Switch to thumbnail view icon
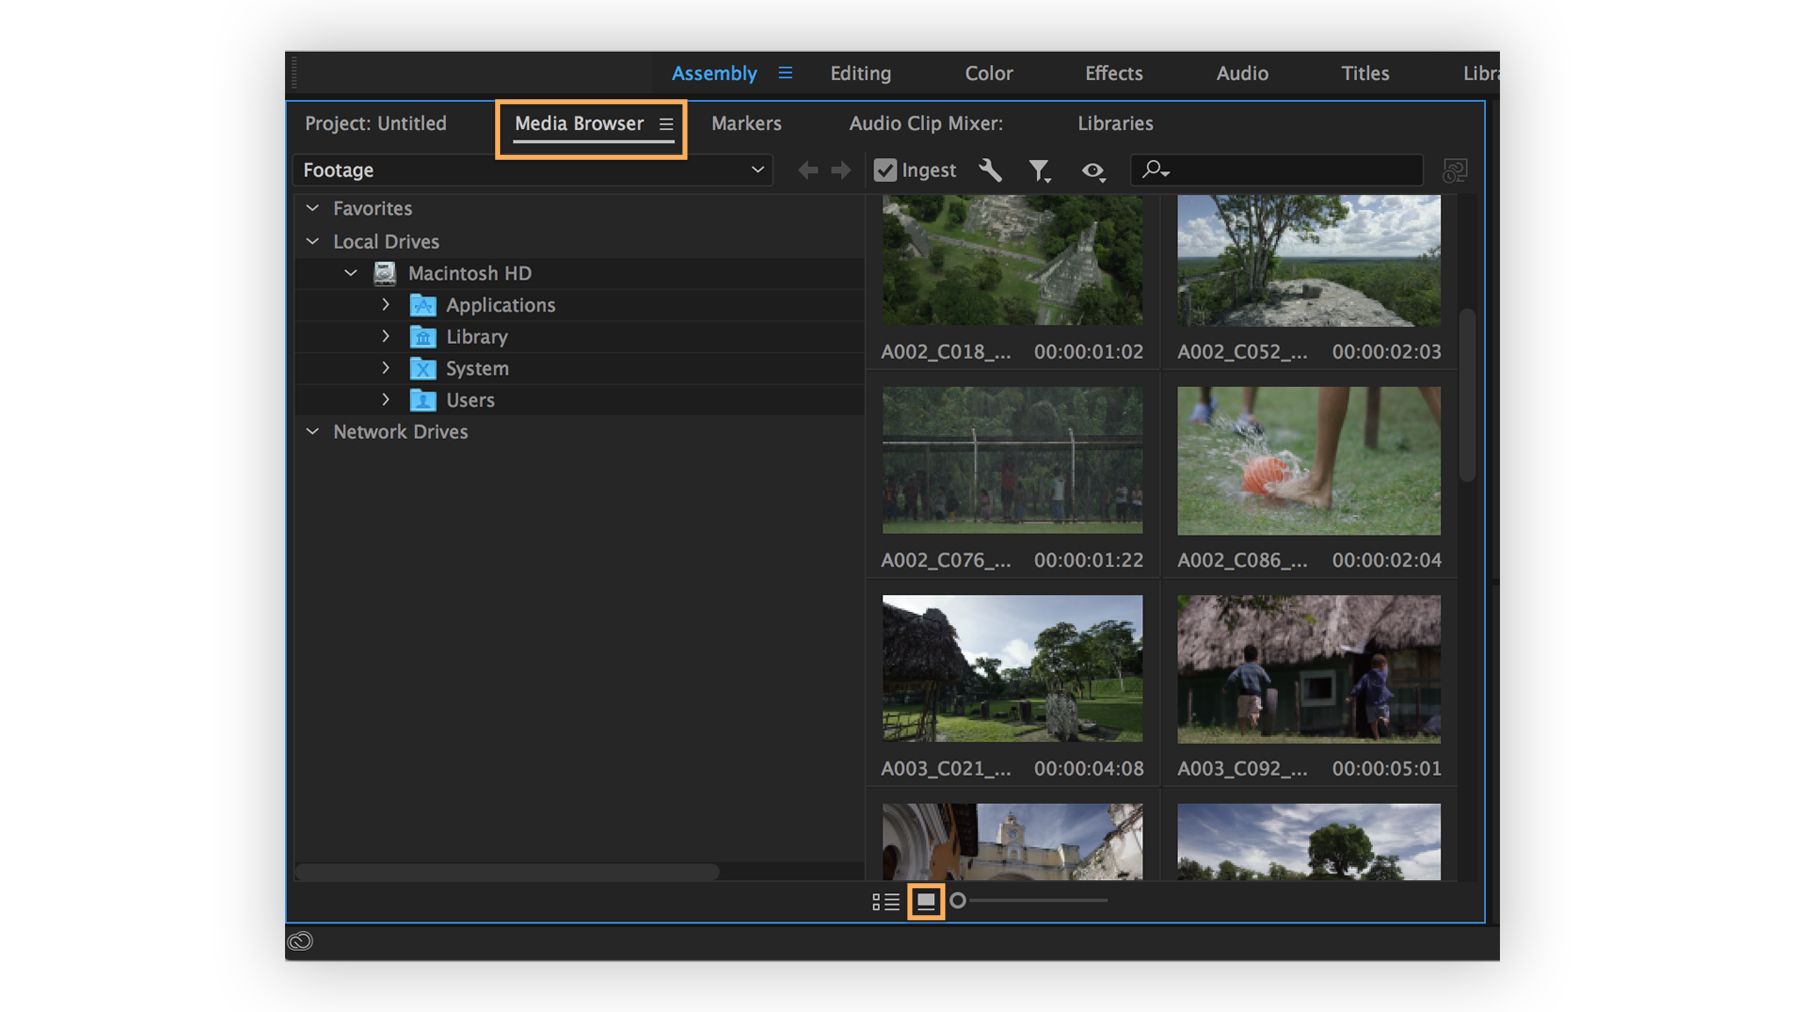1800x1012 pixels. click(x=926, y=901)
